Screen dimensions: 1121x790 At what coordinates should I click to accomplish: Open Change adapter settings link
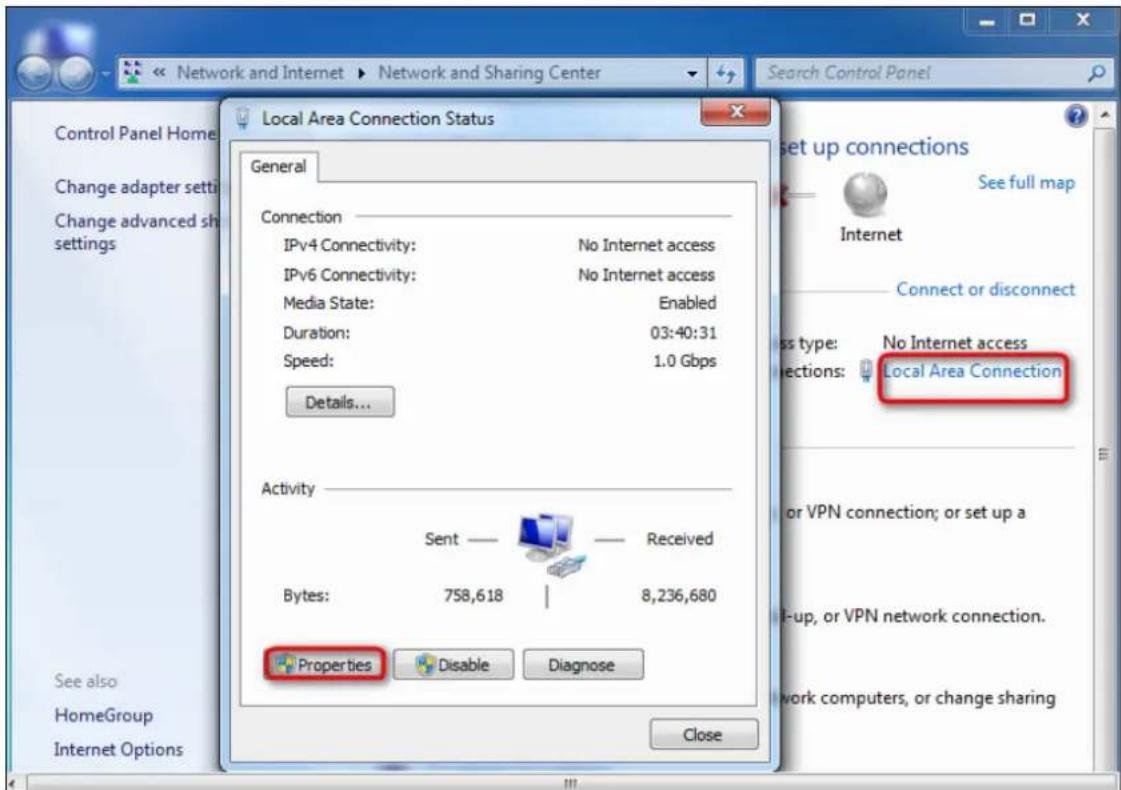(136, 187)
